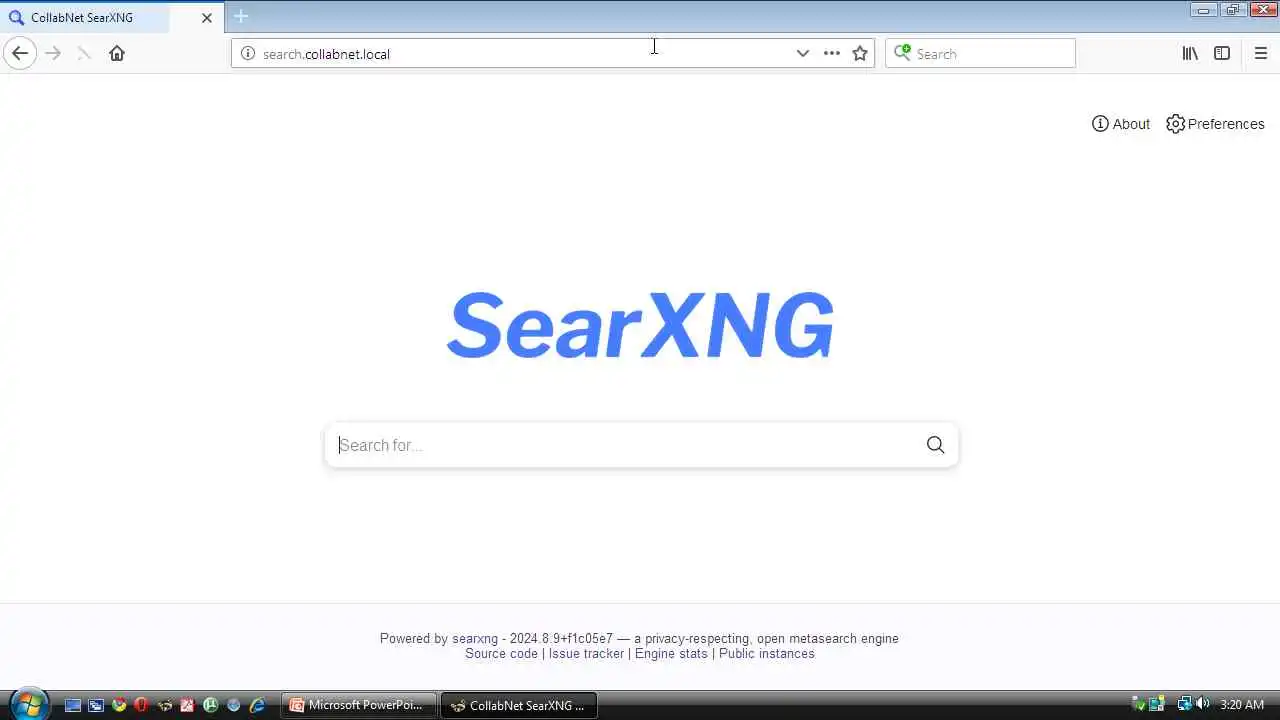The image size is (1280, 720).
Task: Open the Preferences page link
Action: point(1215,124)
